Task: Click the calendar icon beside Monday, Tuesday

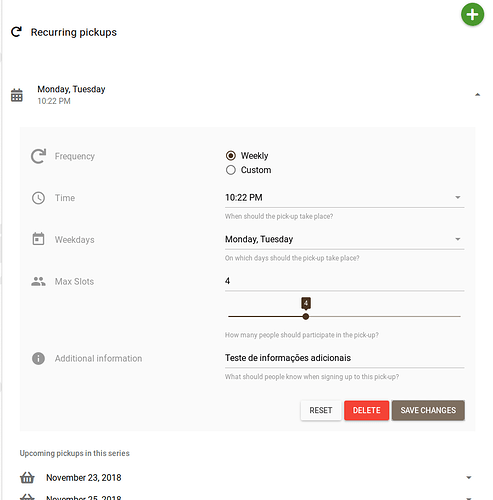Action: (17, 95)
